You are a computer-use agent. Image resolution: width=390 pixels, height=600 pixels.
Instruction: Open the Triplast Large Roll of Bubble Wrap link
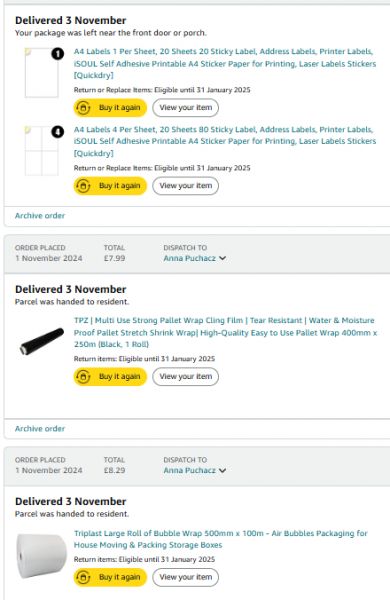[x=220, y=539]
